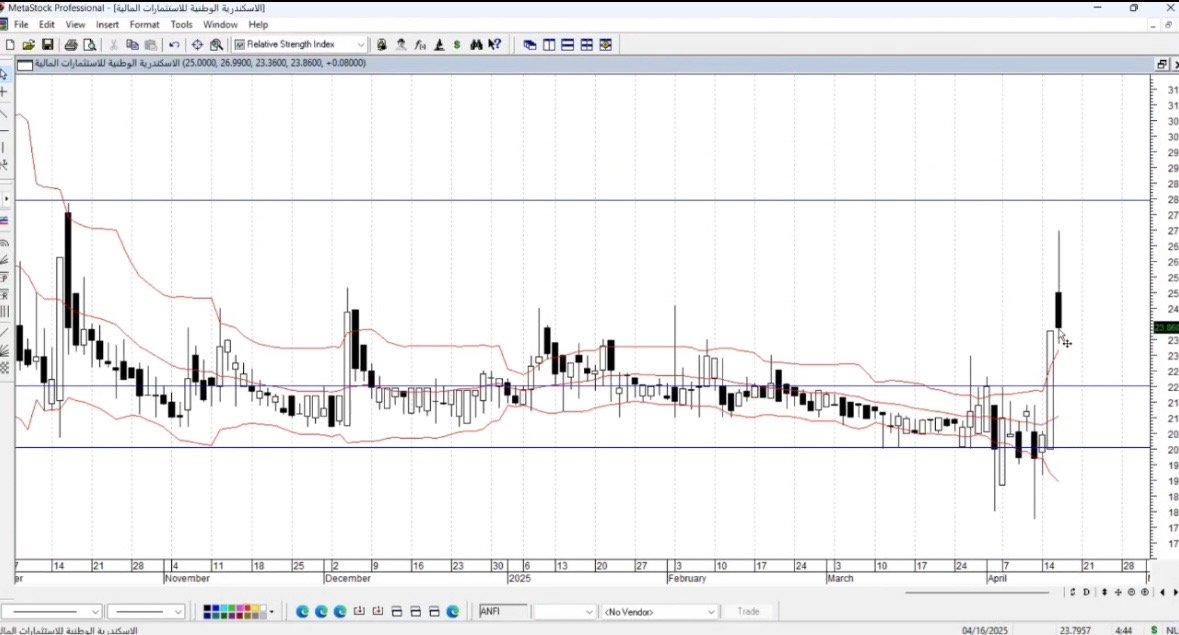
Task: Expand the first line style dropdown
Action: coord(96,611)
